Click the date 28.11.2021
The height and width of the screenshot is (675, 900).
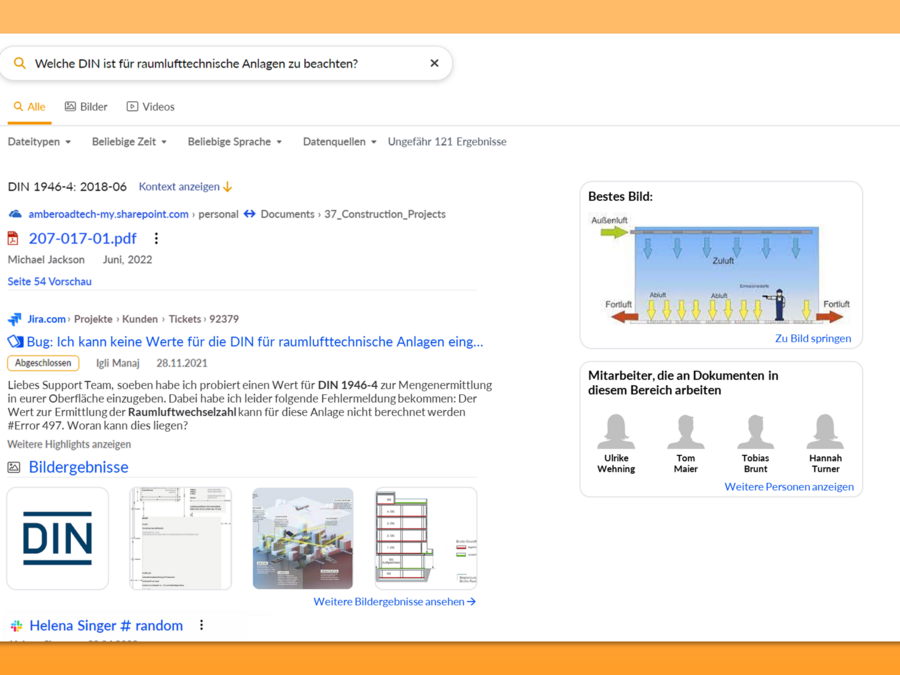coord(182,363)
